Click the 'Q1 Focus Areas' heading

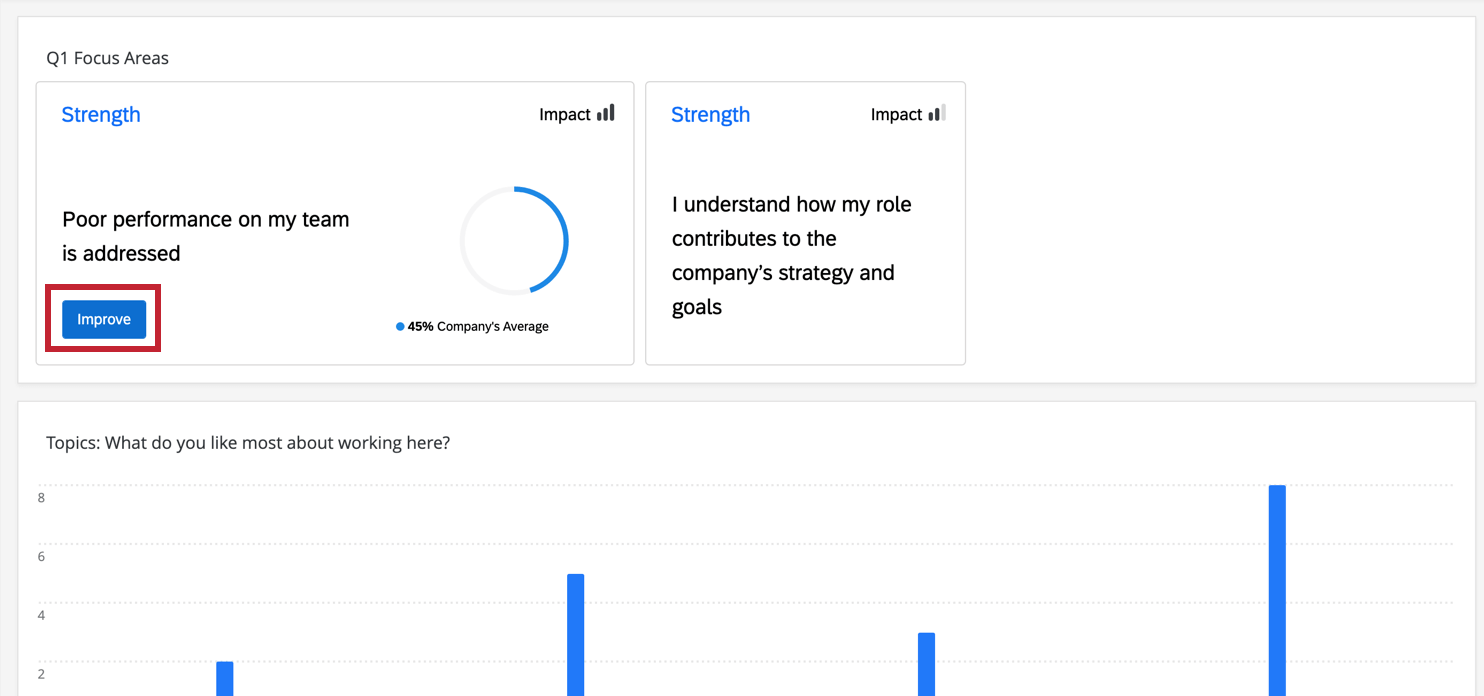point(108,58)
